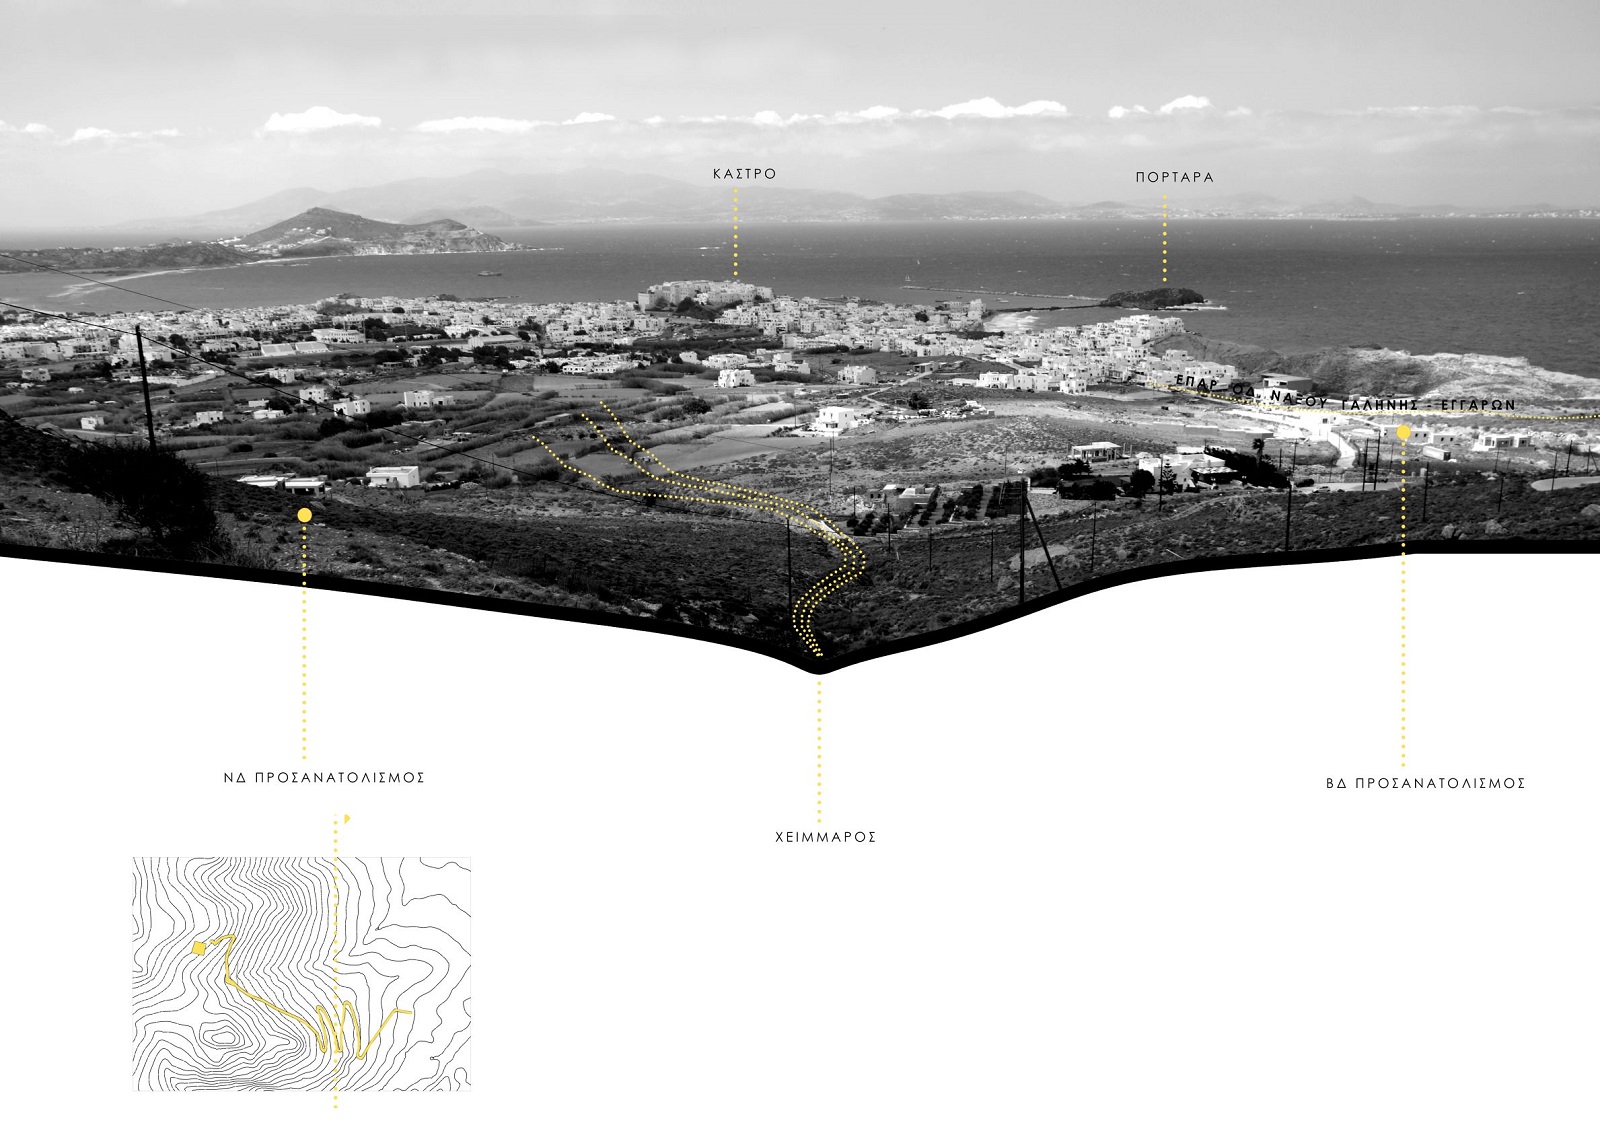Screen dimensions: 1600x1131
Task: Click the yellow dot marker beside the road
Action: point(1403,432)
